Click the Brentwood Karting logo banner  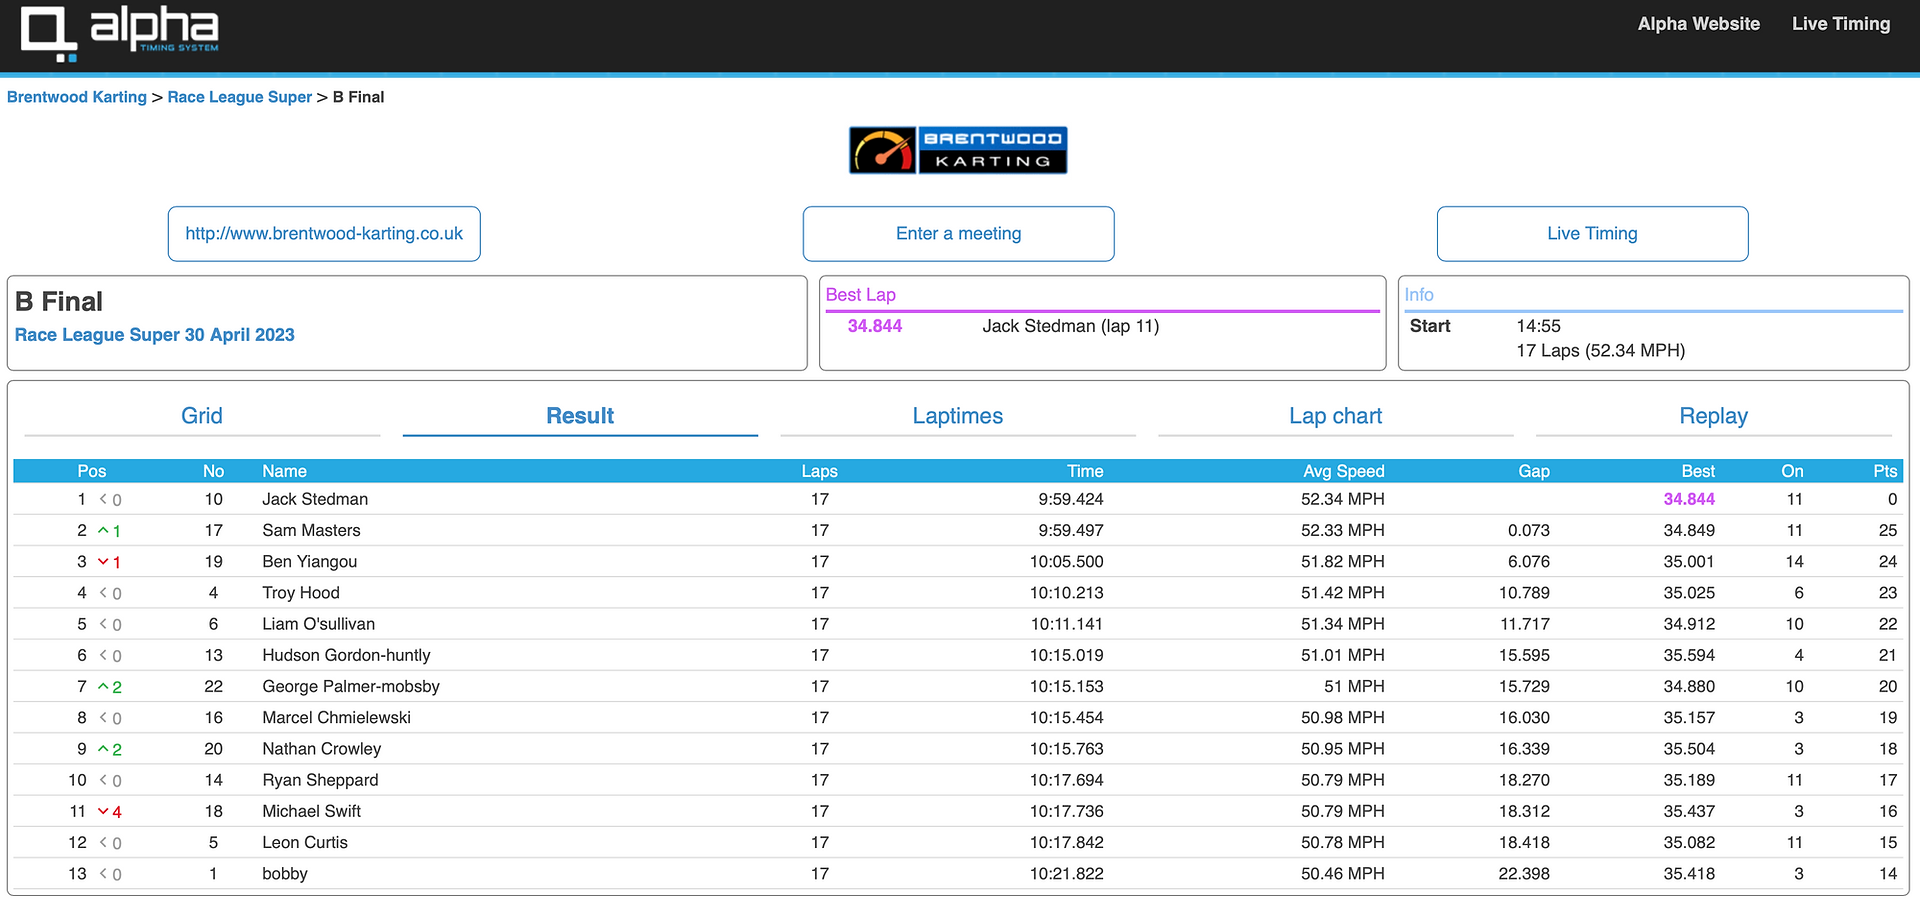click(x=958, y=150)
